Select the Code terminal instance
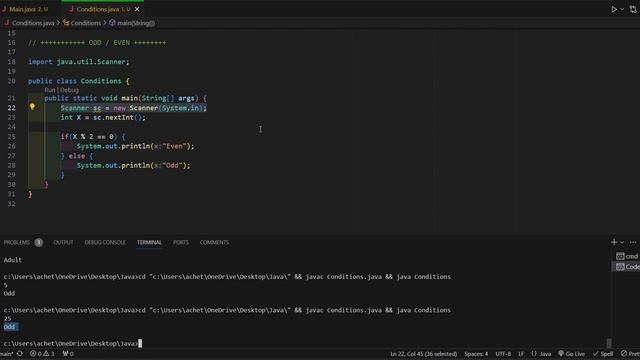640x360 pixels. 627,267
